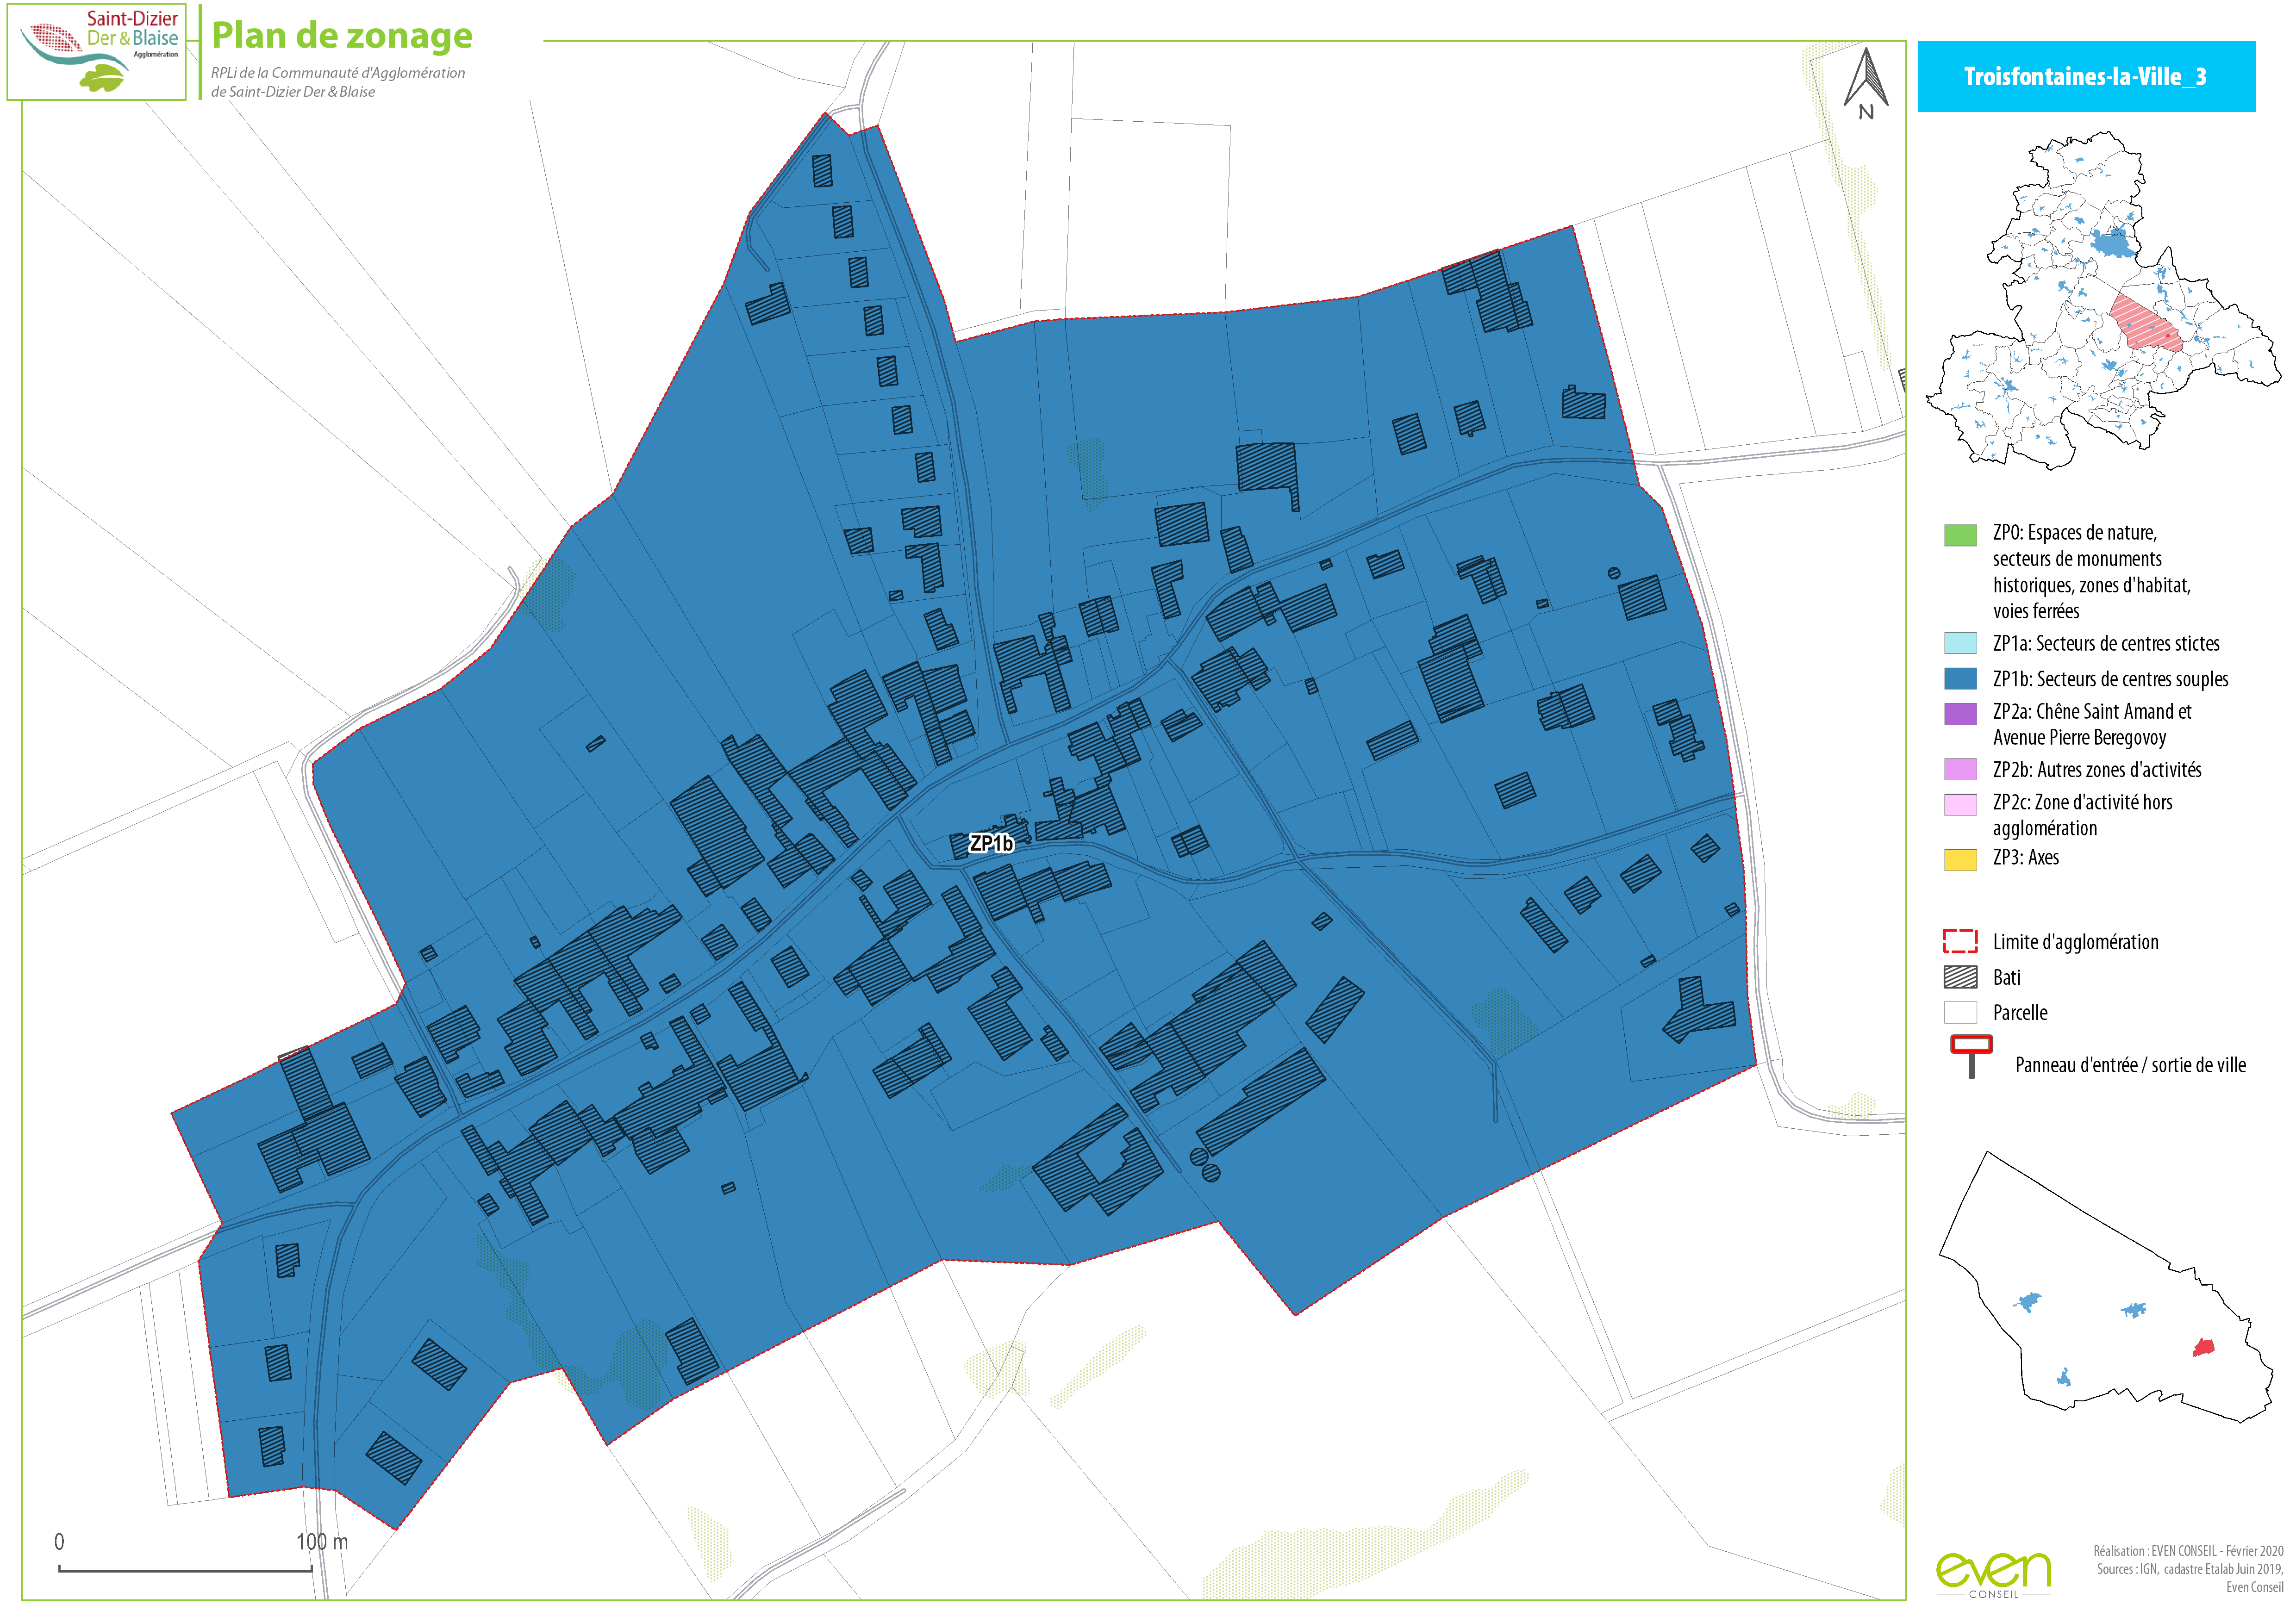
Task: Click the green ZP0 legend swatch
Action: point(1960,535)
